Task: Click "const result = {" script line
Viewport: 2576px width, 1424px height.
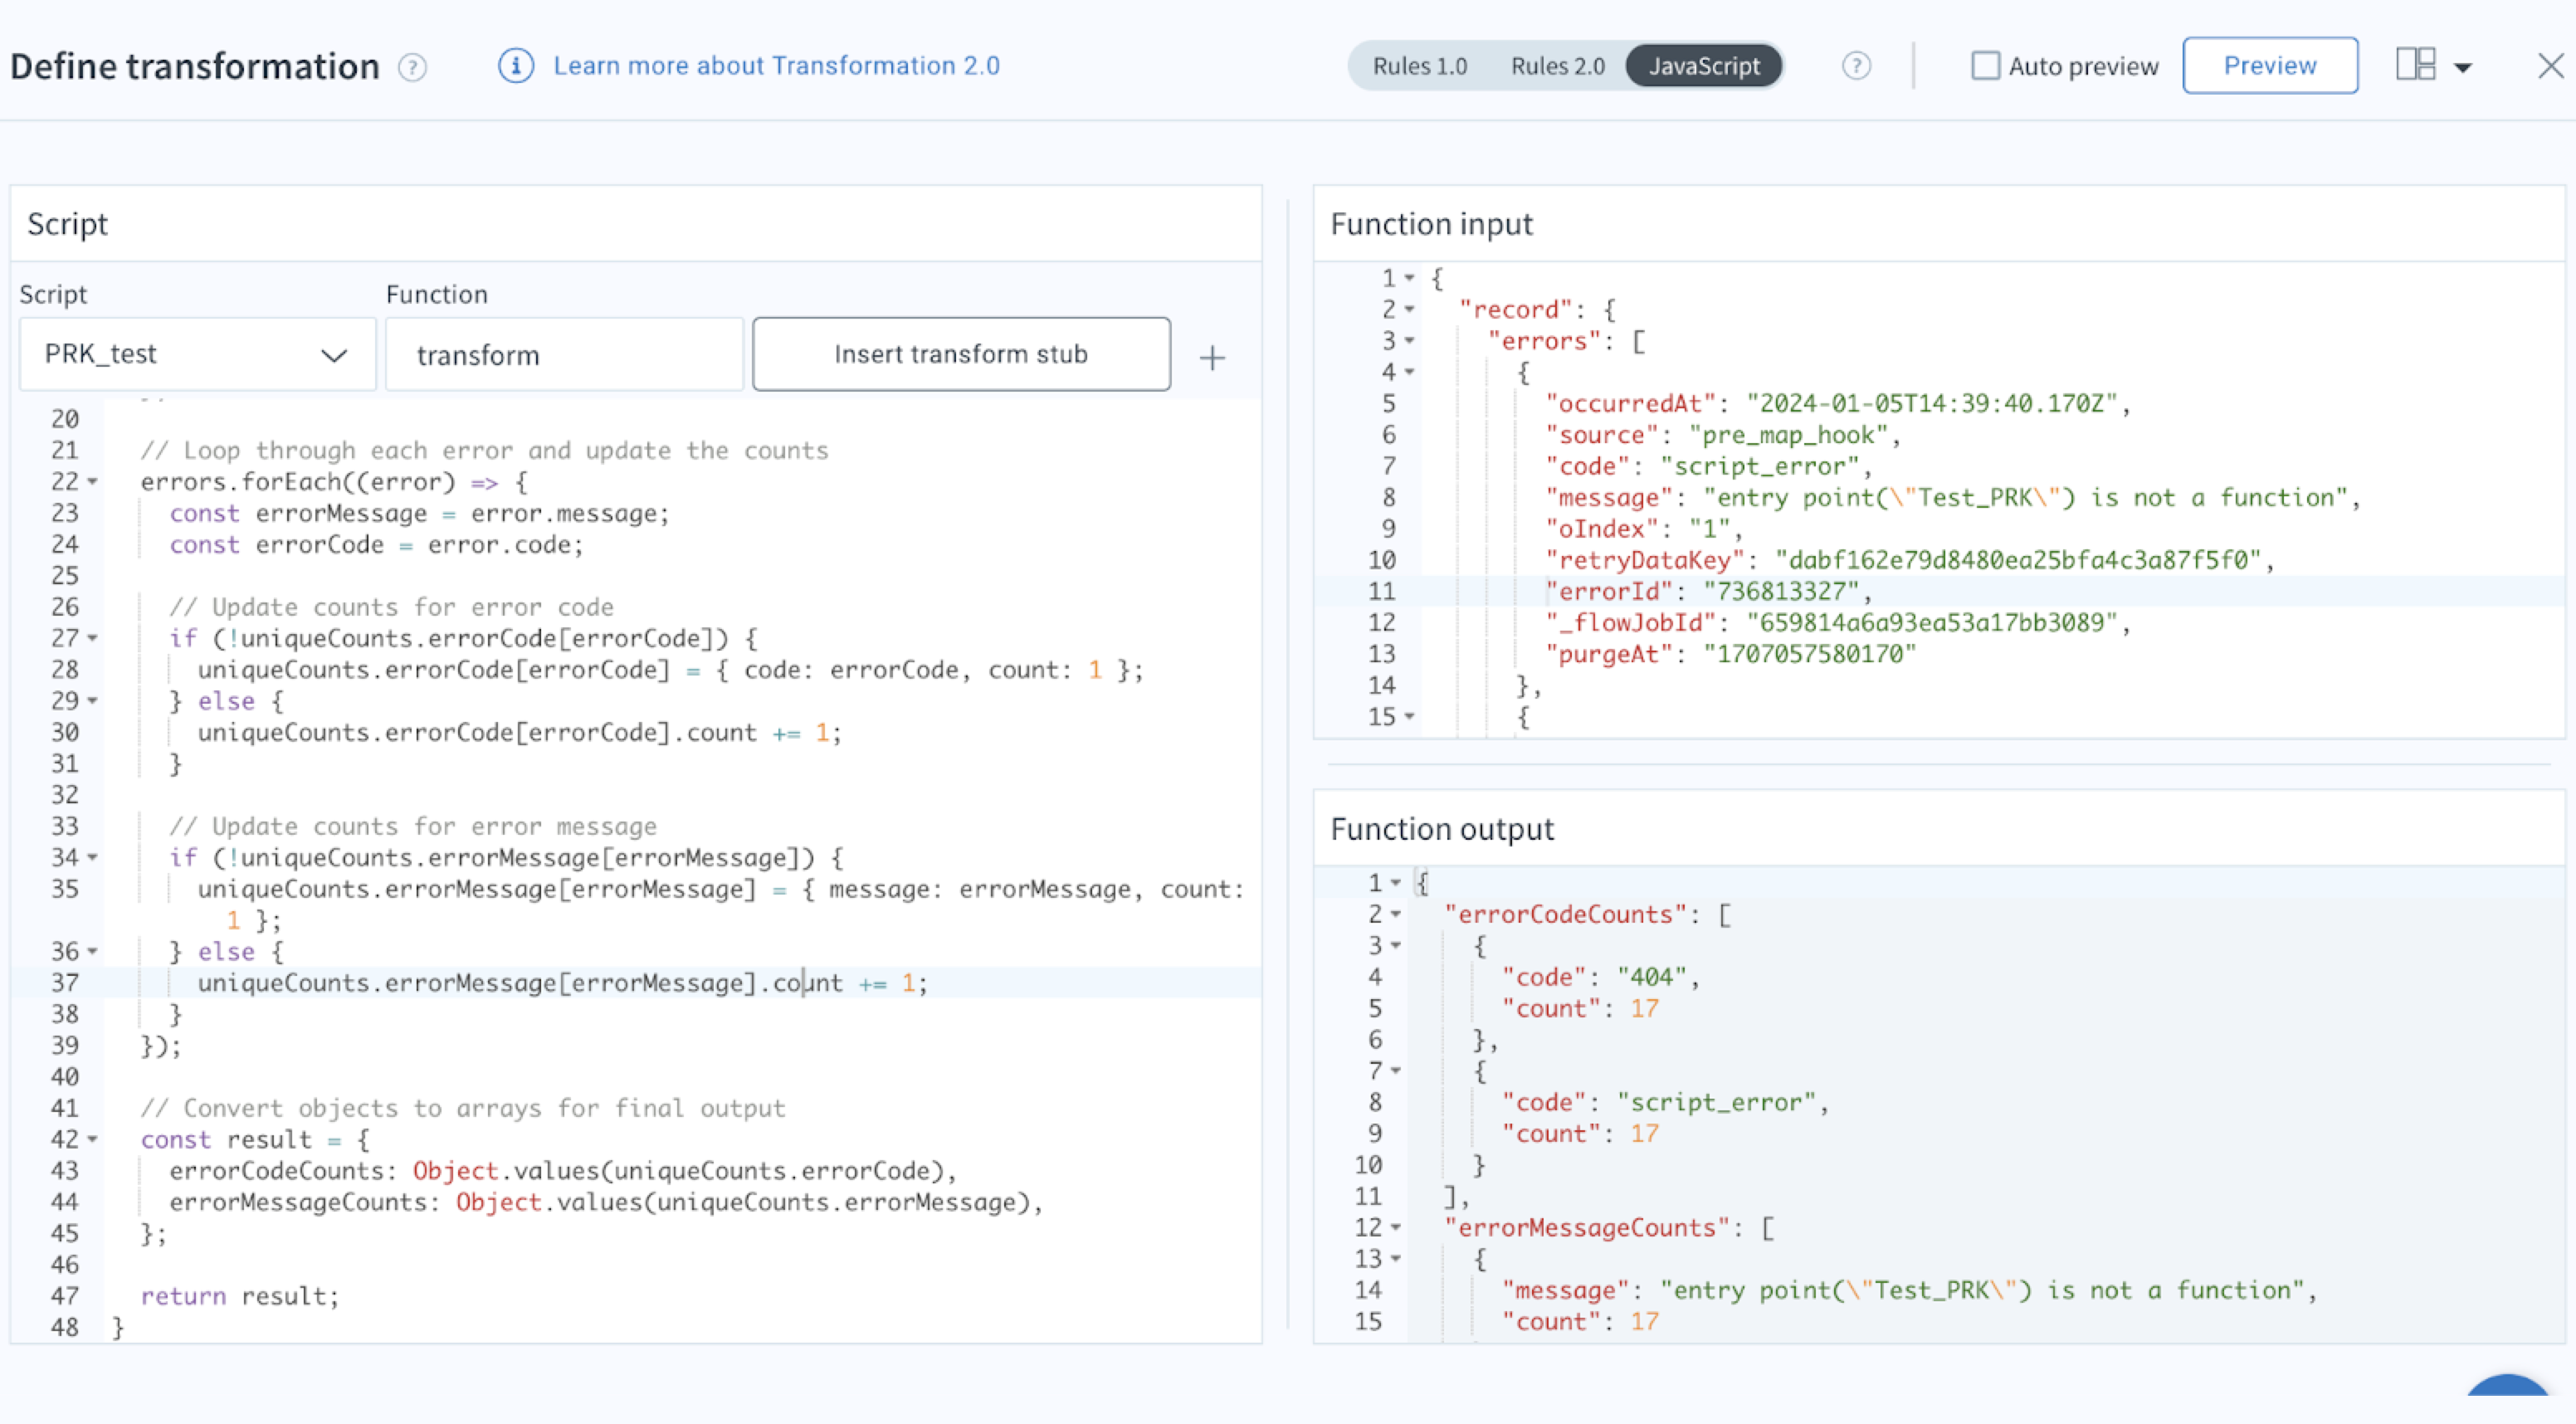Action: (255, 1140)
